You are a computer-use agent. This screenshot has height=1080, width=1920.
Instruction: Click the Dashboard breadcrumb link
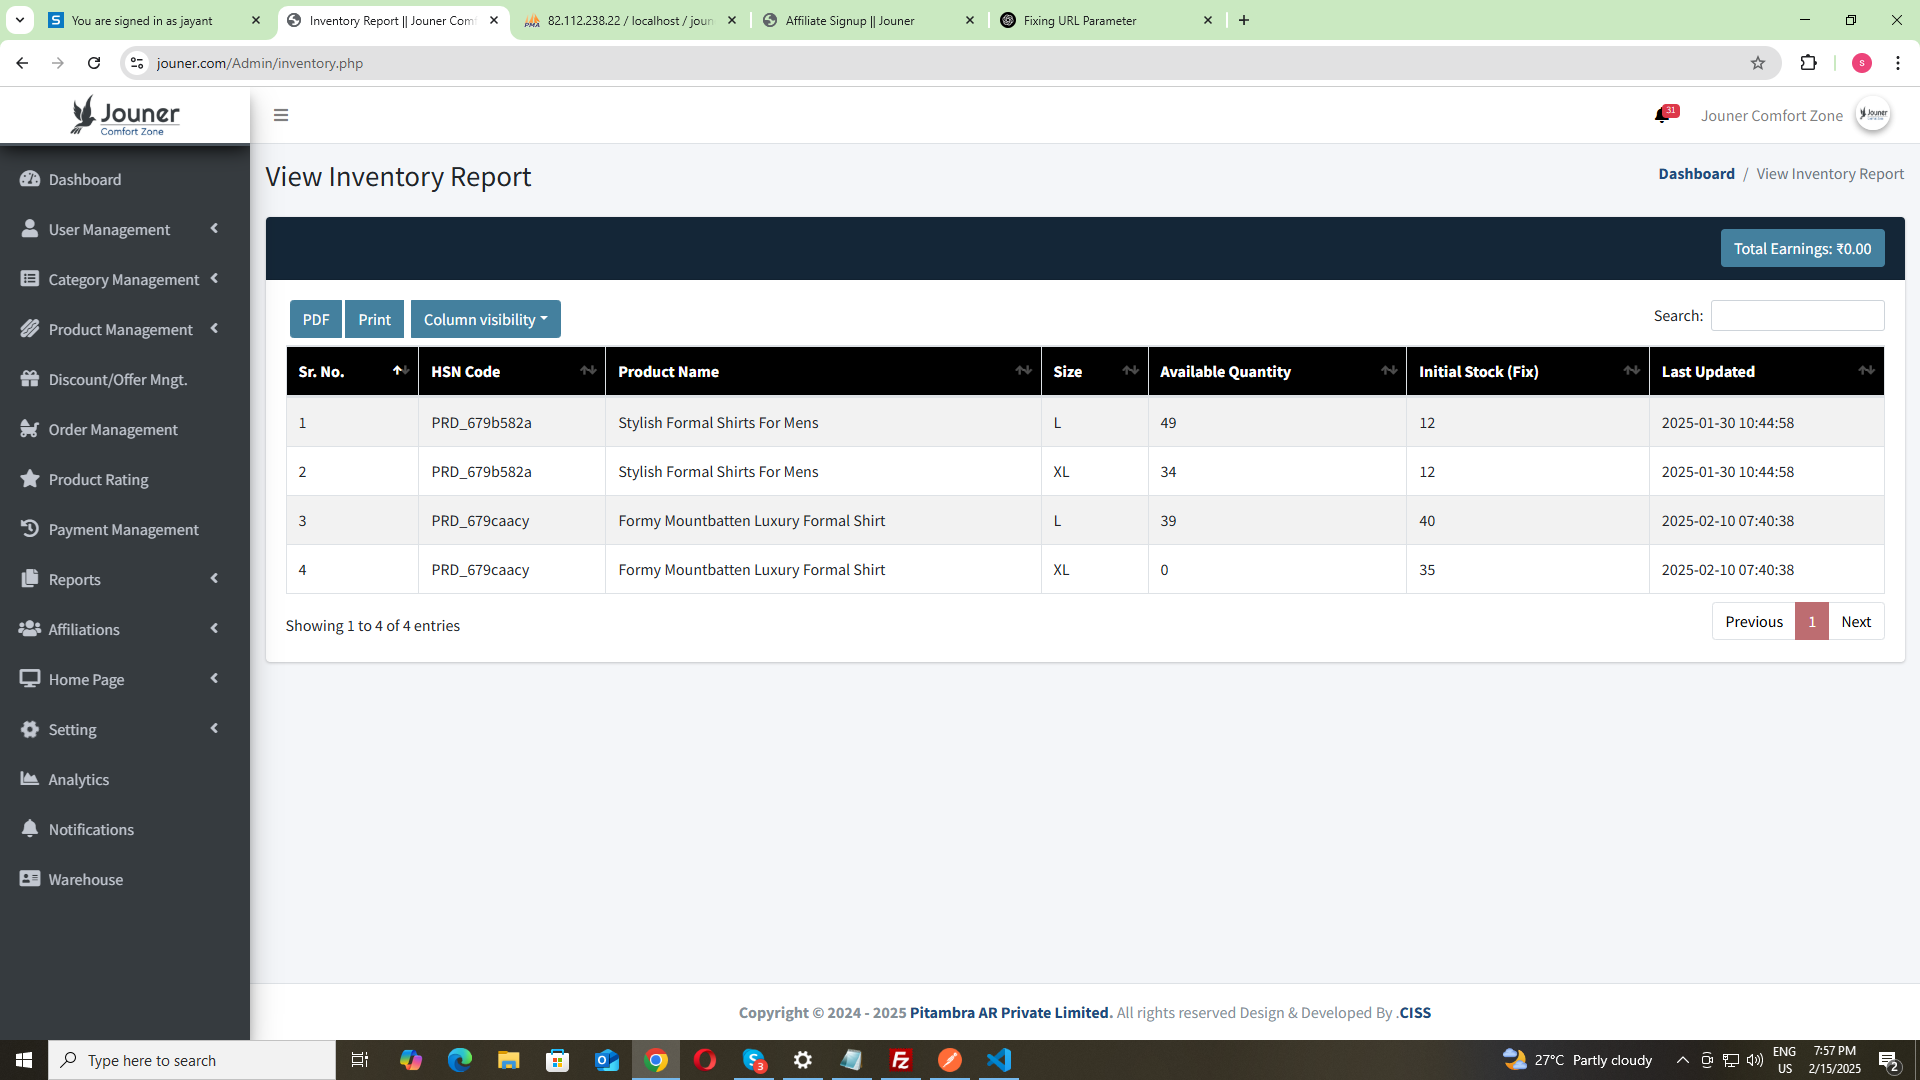pos(1696,174)
